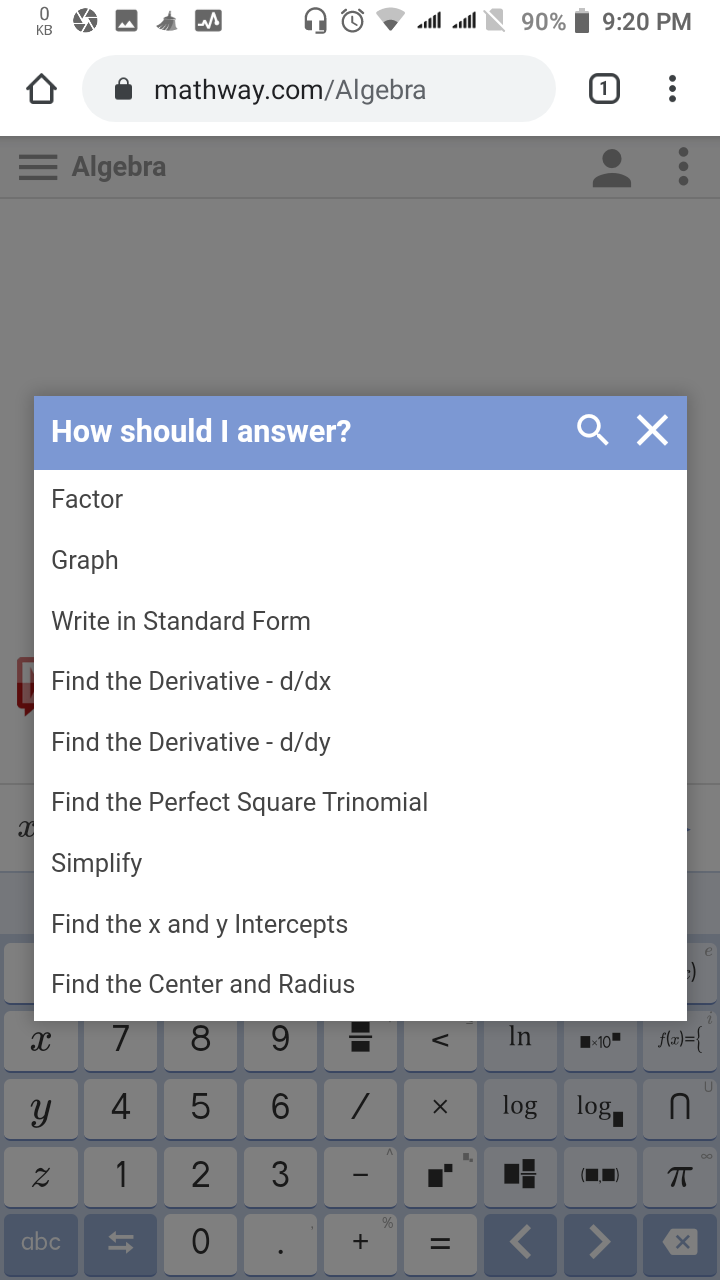Choose Find the Center and Radius
720x1280 pixels.
[203, 984]
